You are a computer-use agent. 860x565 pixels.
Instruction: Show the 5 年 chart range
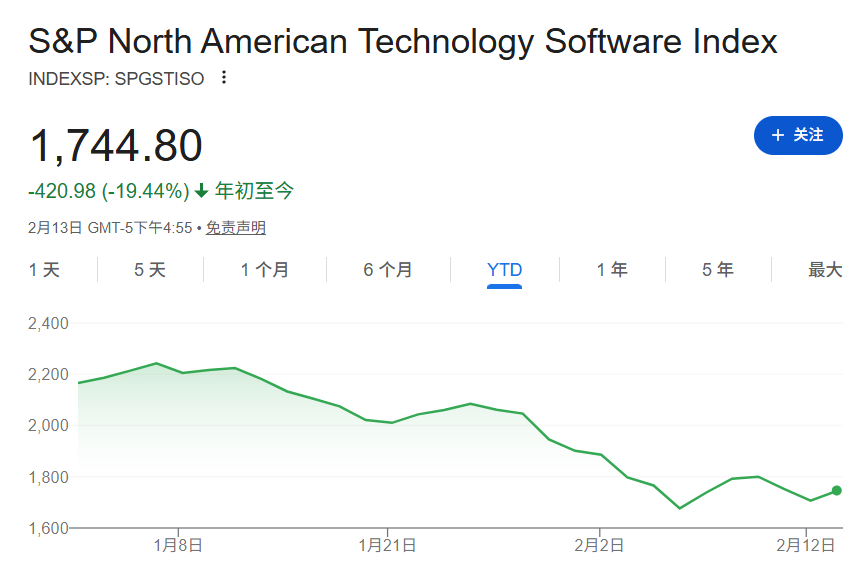[x=718, y=270]
